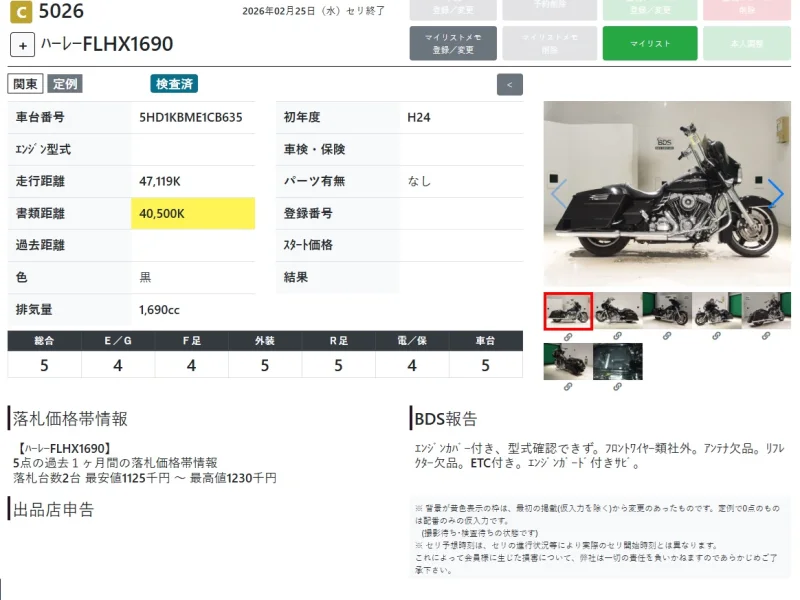Click the 1,690cc displacement value
The height and width of the screenshot is (600, 800).
159,310
